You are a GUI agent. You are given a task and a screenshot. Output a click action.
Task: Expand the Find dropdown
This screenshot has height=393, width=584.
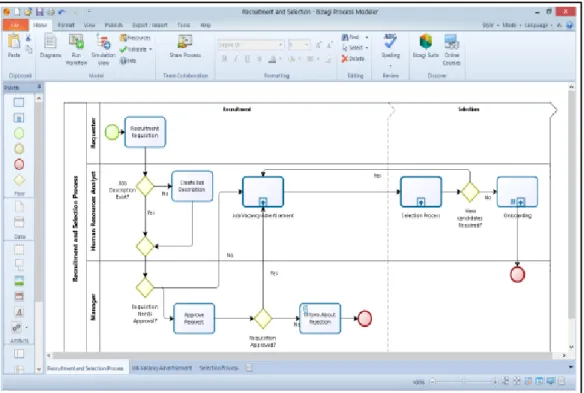[367, 37]
